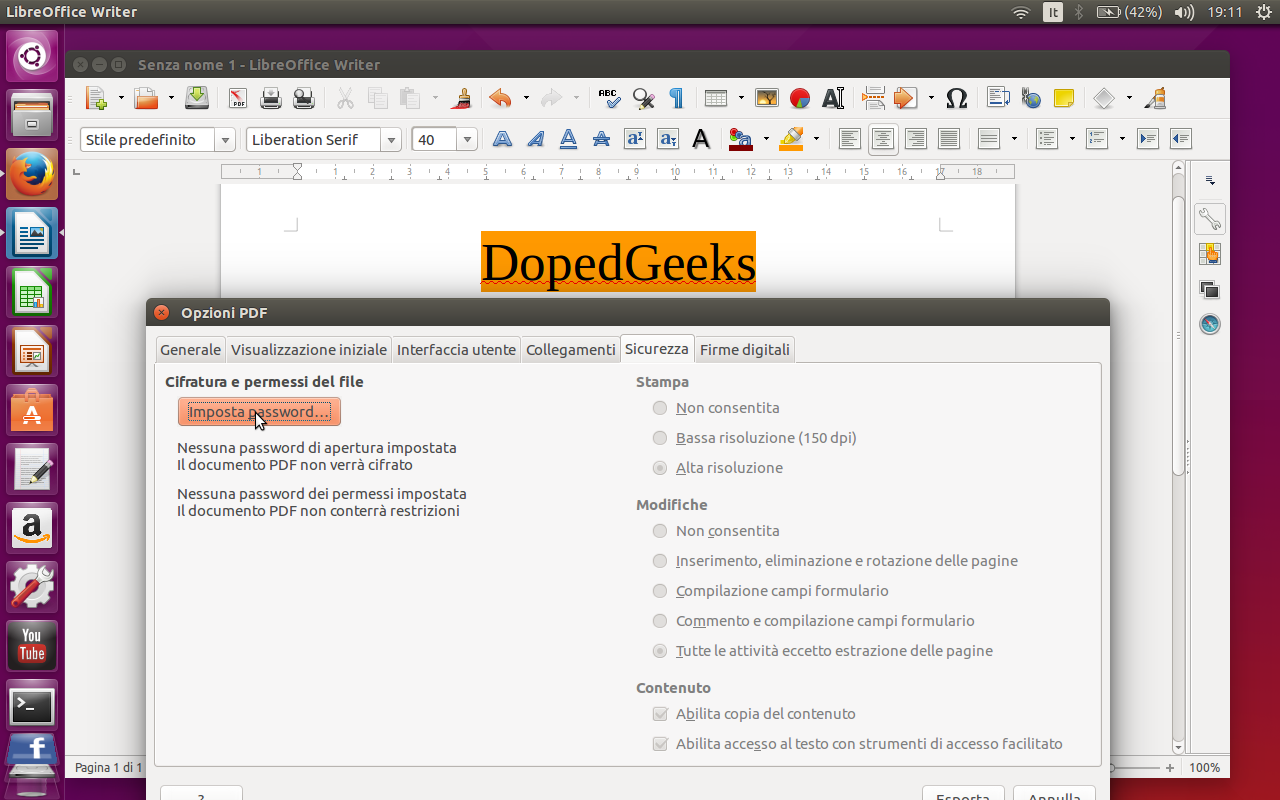Viewport: 1280px width, 800px height.
Task: Select 'Bassa risoluzione (150 dpi)' printing option
Action: pyautogui.click(x=755, y=438)
